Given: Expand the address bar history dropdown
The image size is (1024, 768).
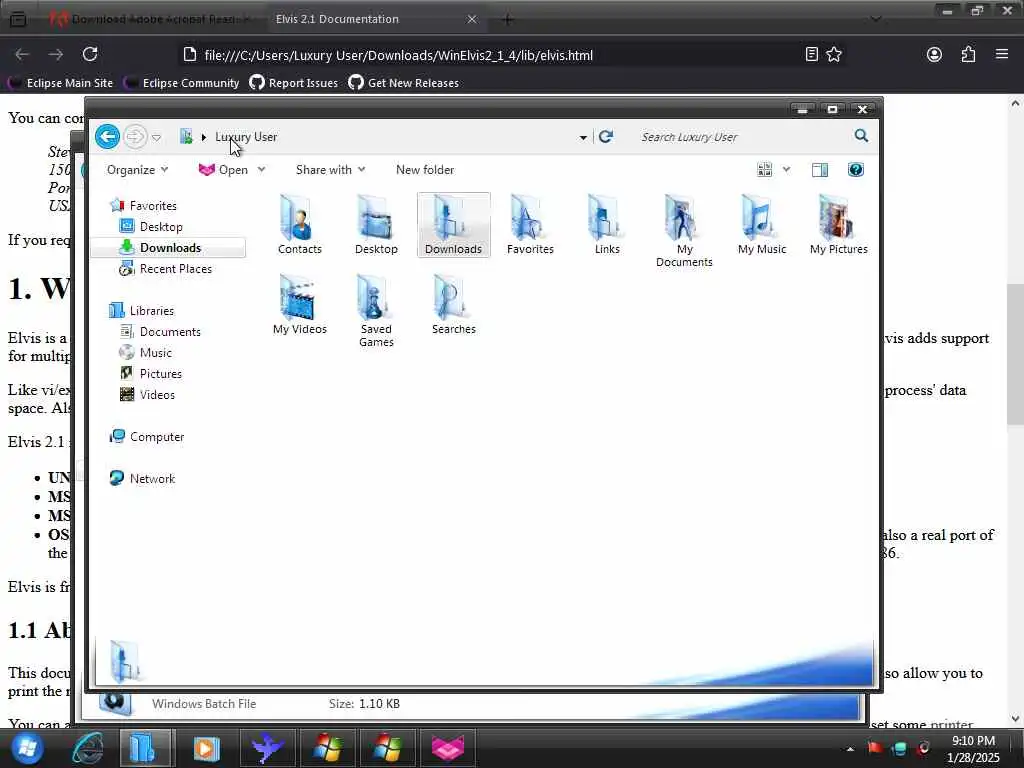Looking at the screenshot, I should point(583,137).
